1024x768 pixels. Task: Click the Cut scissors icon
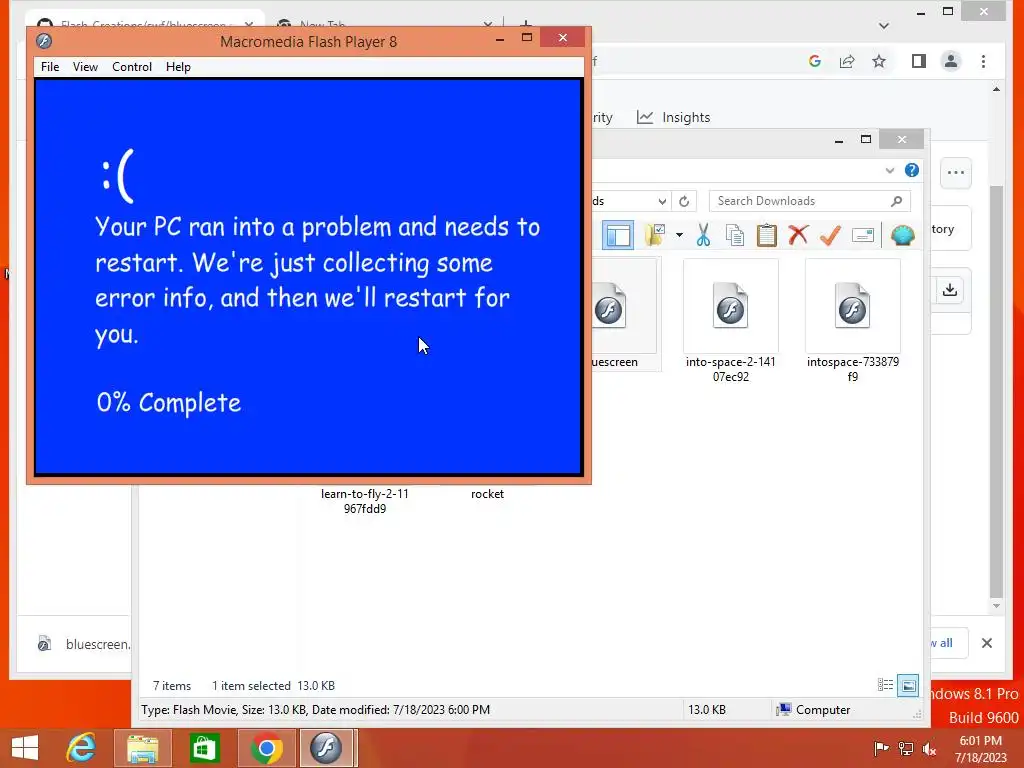[x=703, y=235]
